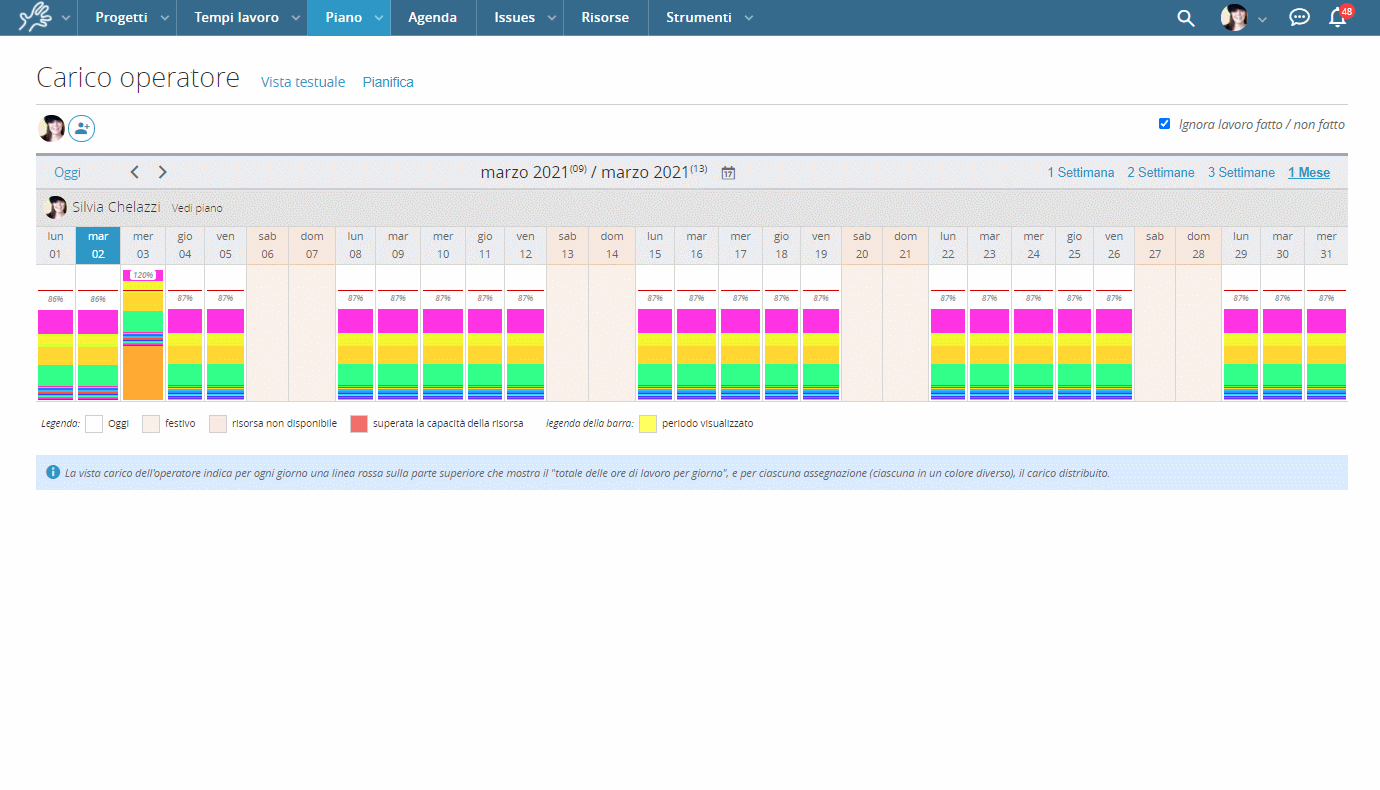Click Silvia Chelazzi's avatar in the operator row

pos(56,208)
